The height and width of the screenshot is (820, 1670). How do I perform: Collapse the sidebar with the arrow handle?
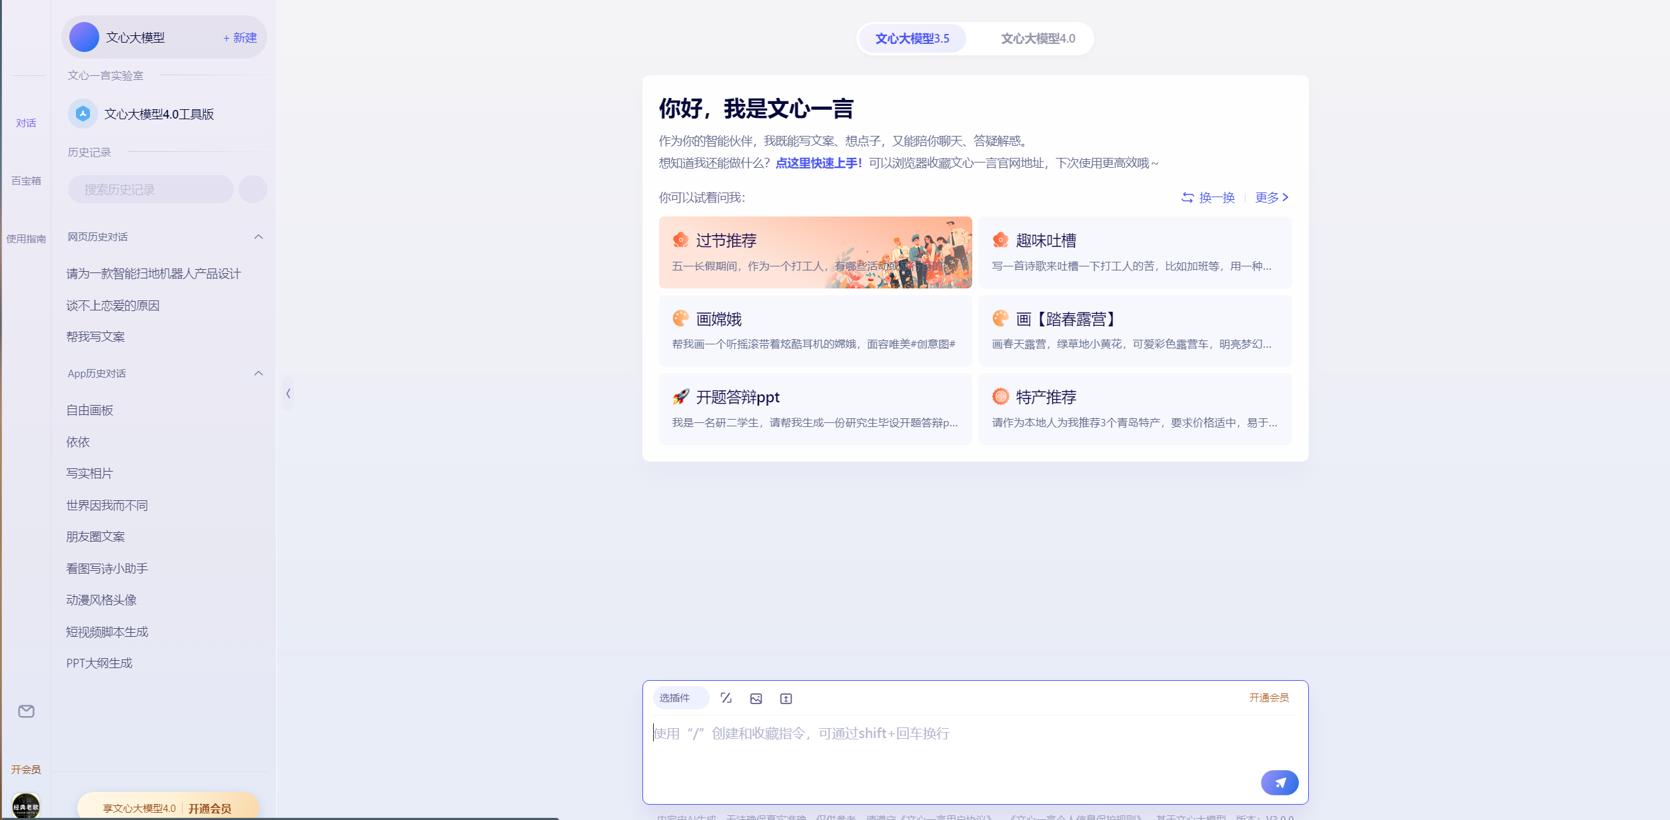click(x=288, y=393)
